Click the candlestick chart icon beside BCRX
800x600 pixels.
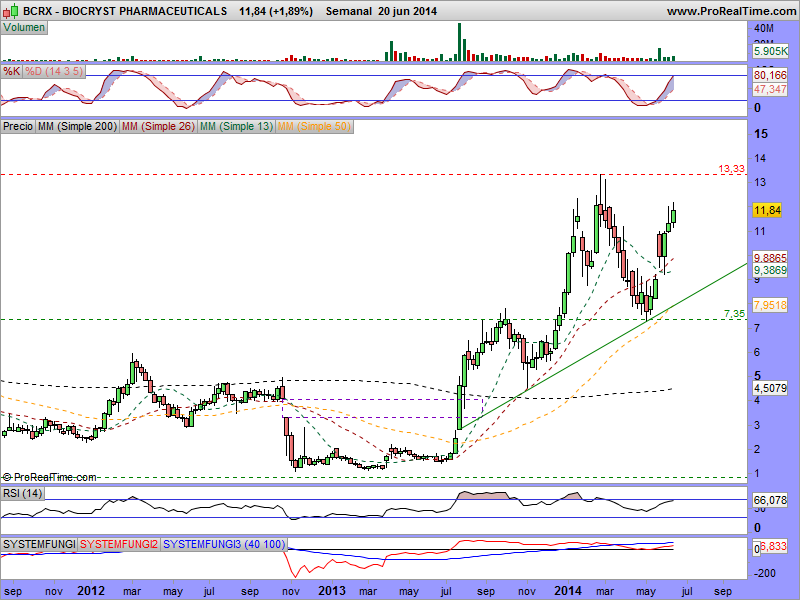(11, 10)
